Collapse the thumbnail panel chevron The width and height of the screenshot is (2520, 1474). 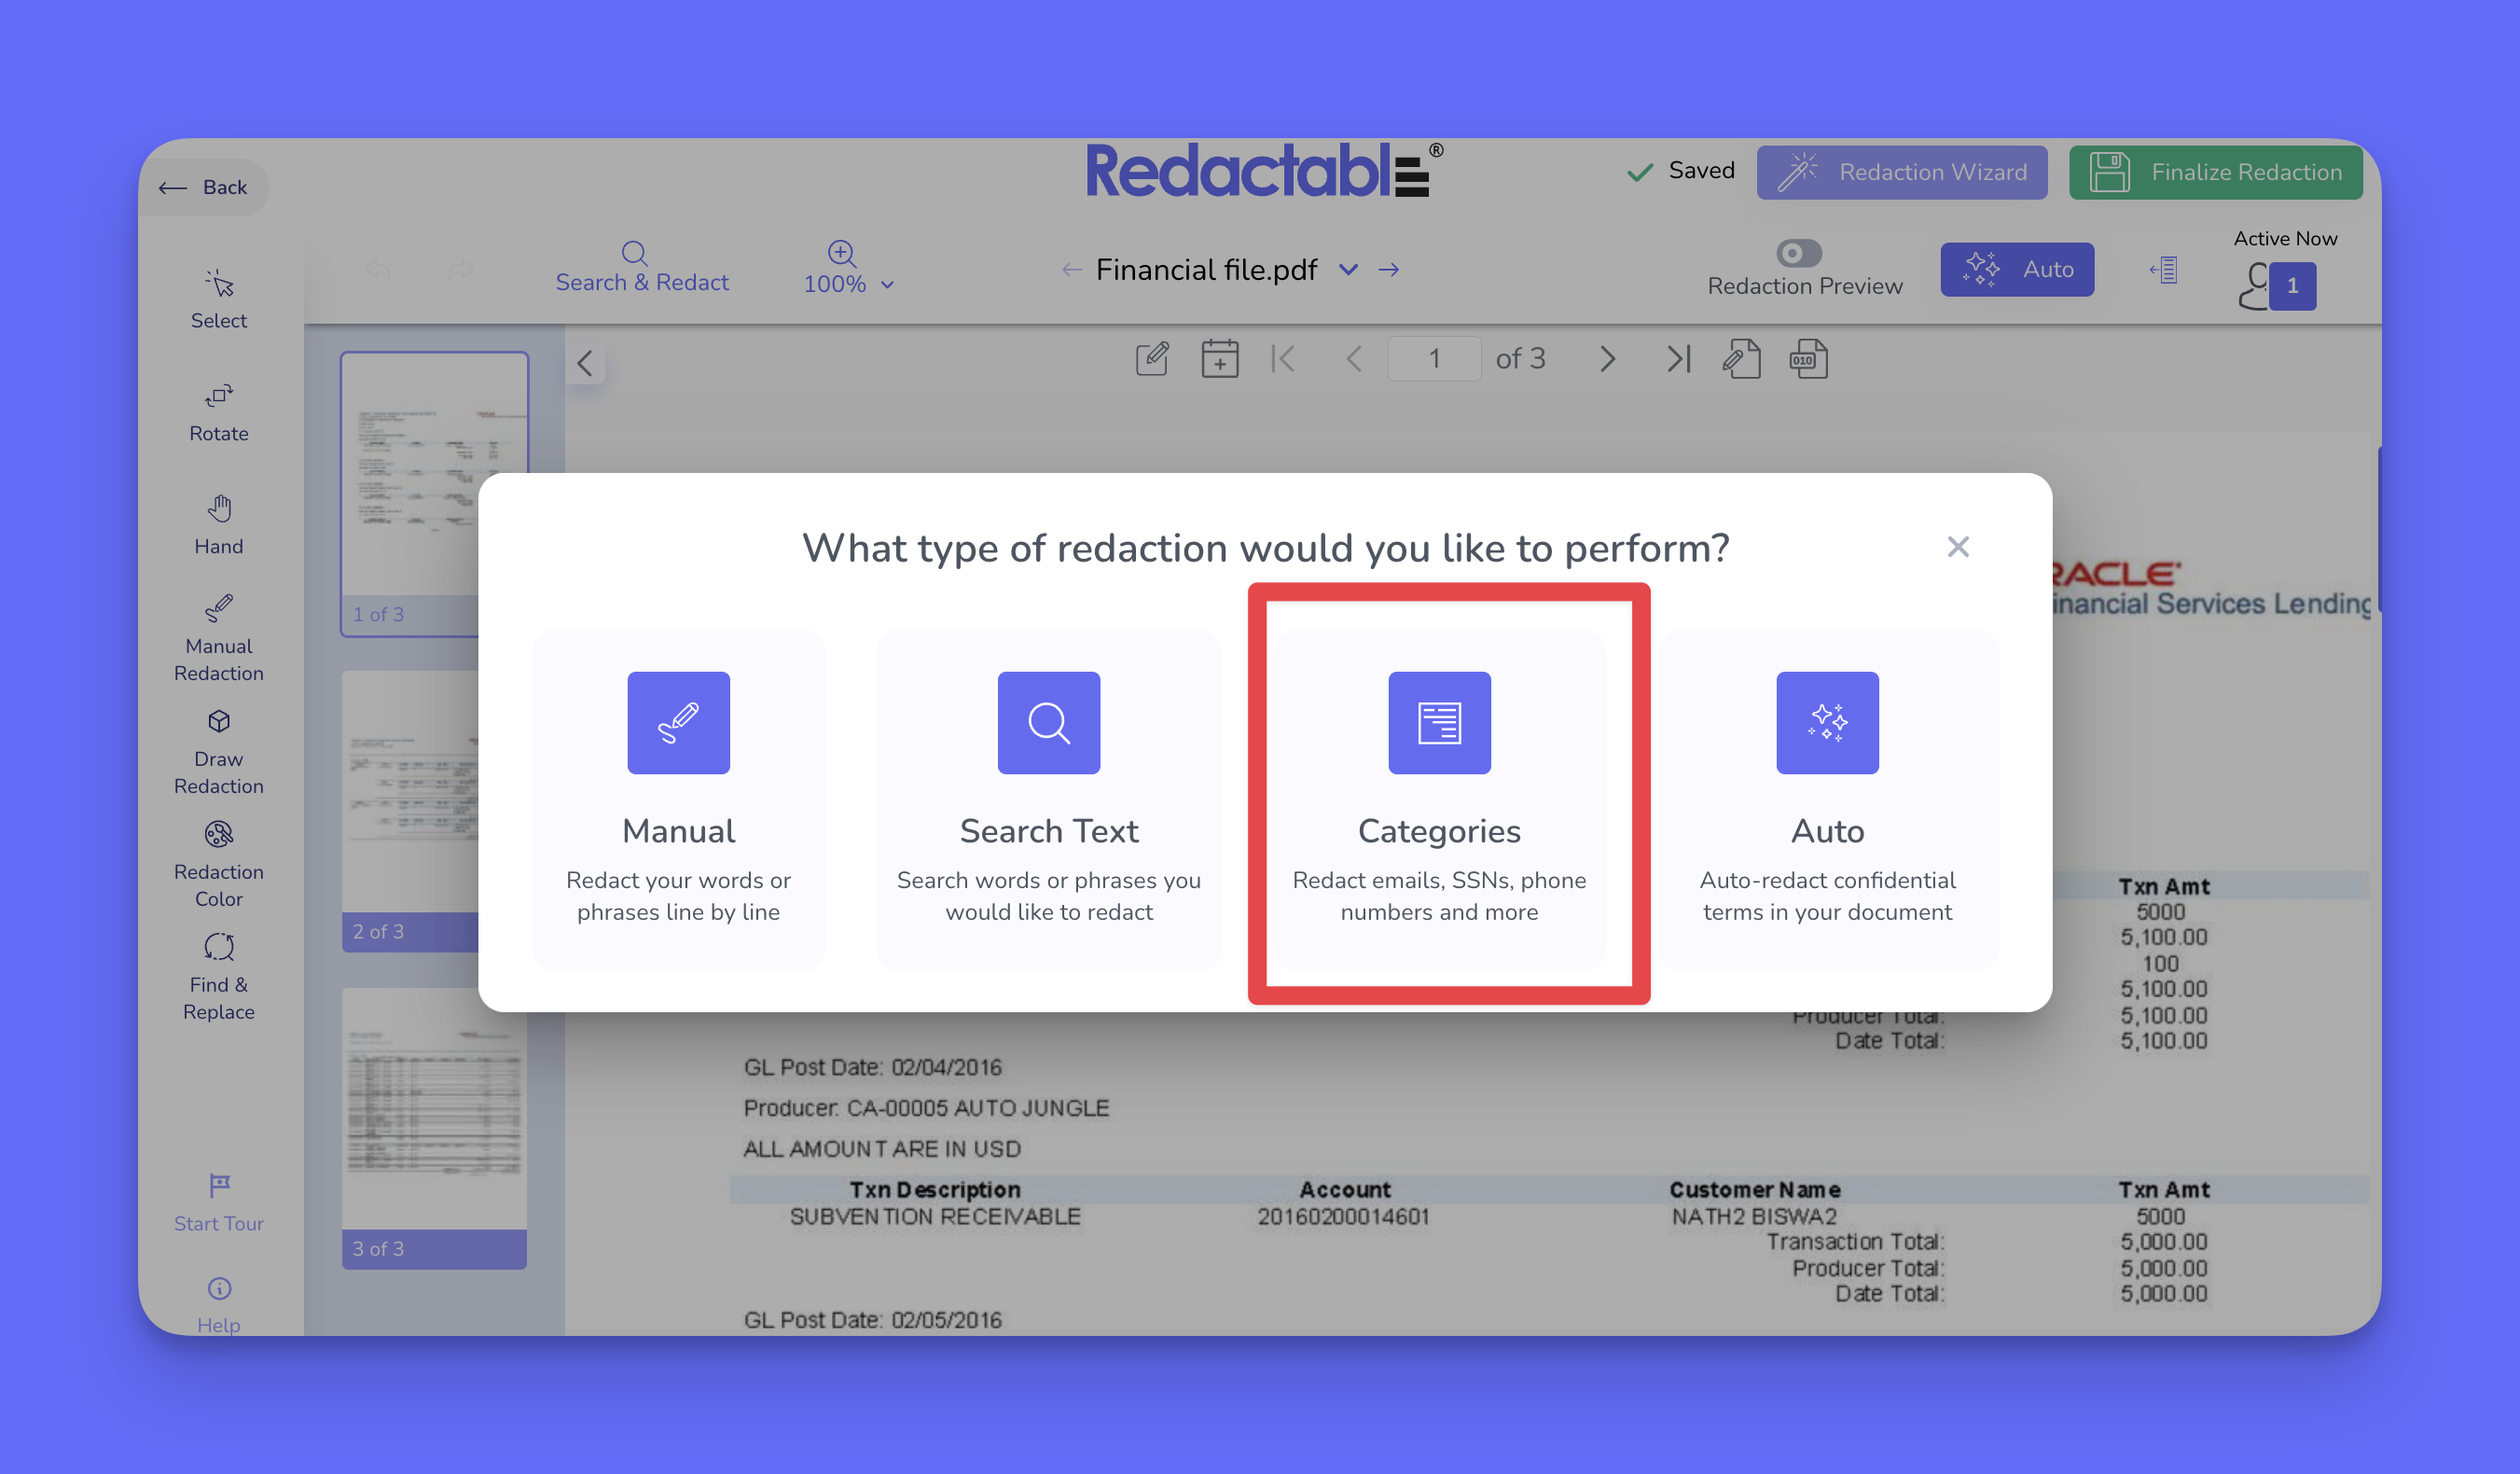pos(585,363)
